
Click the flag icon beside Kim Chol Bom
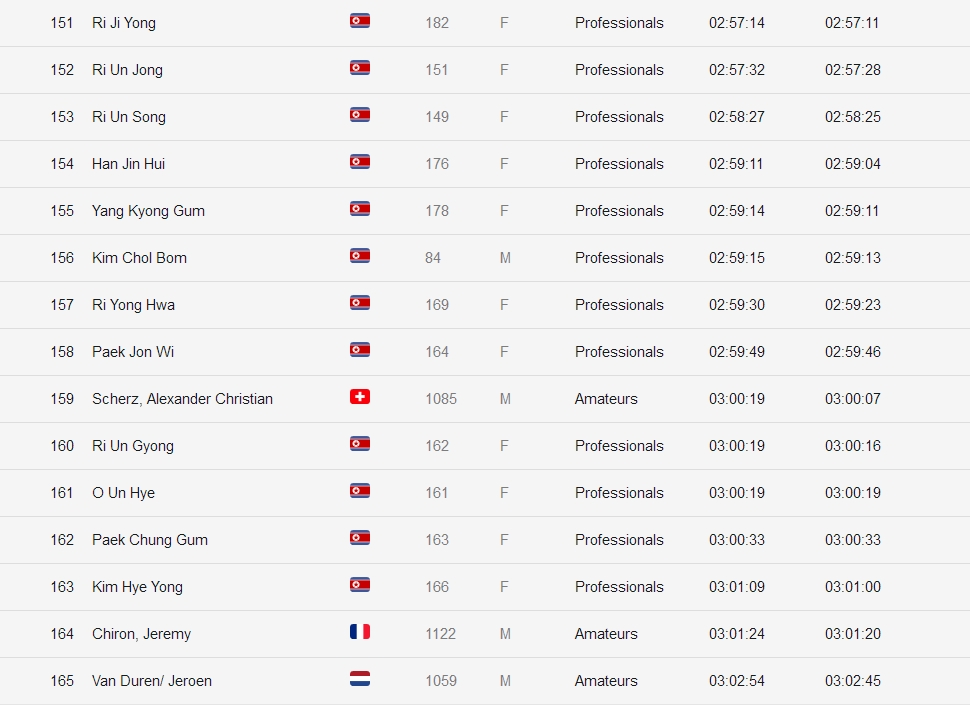360,256
